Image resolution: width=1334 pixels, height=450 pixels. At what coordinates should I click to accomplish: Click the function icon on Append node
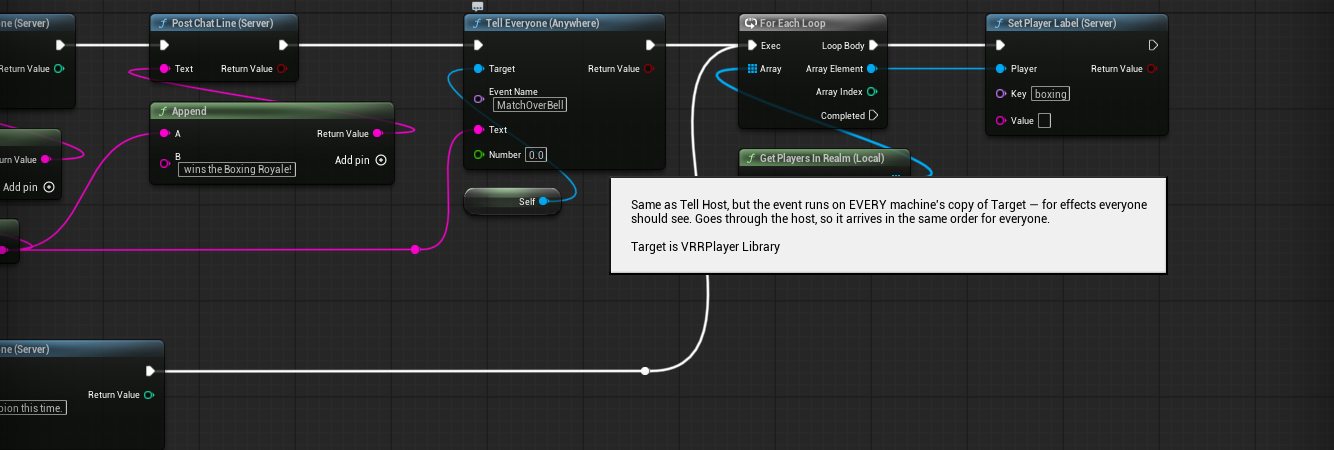click(x=163, y=111)
